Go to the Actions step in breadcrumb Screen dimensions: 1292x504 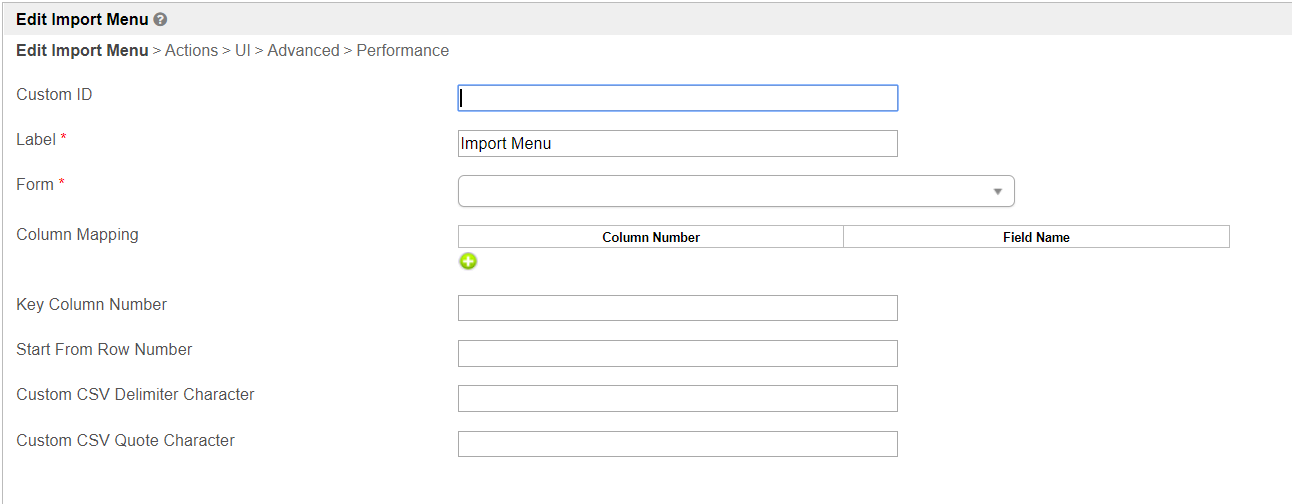click(191, 50)
